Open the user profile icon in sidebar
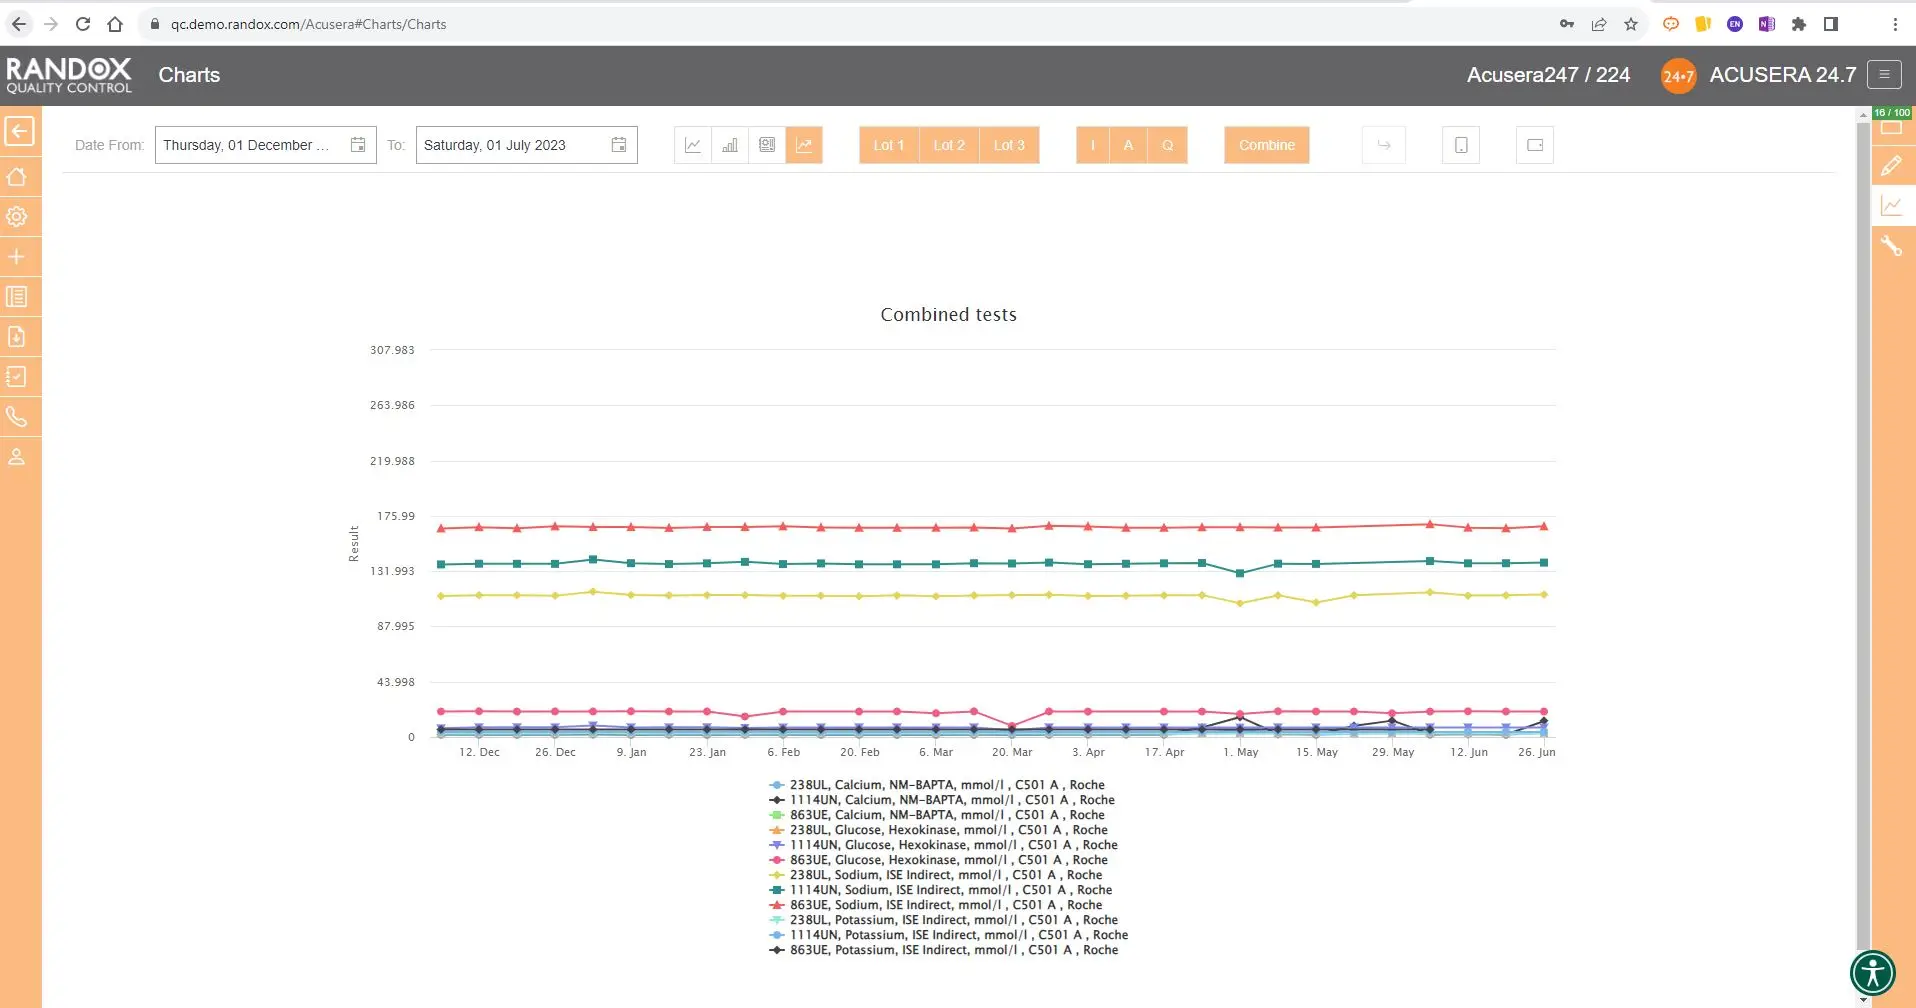Image resolution: width=1916 pixels, height=1008 pixels. 17,457
